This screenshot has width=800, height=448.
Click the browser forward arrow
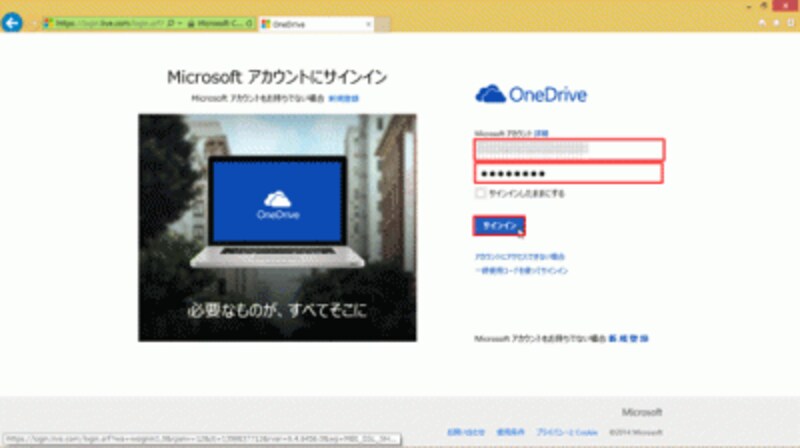click(34, 23)
